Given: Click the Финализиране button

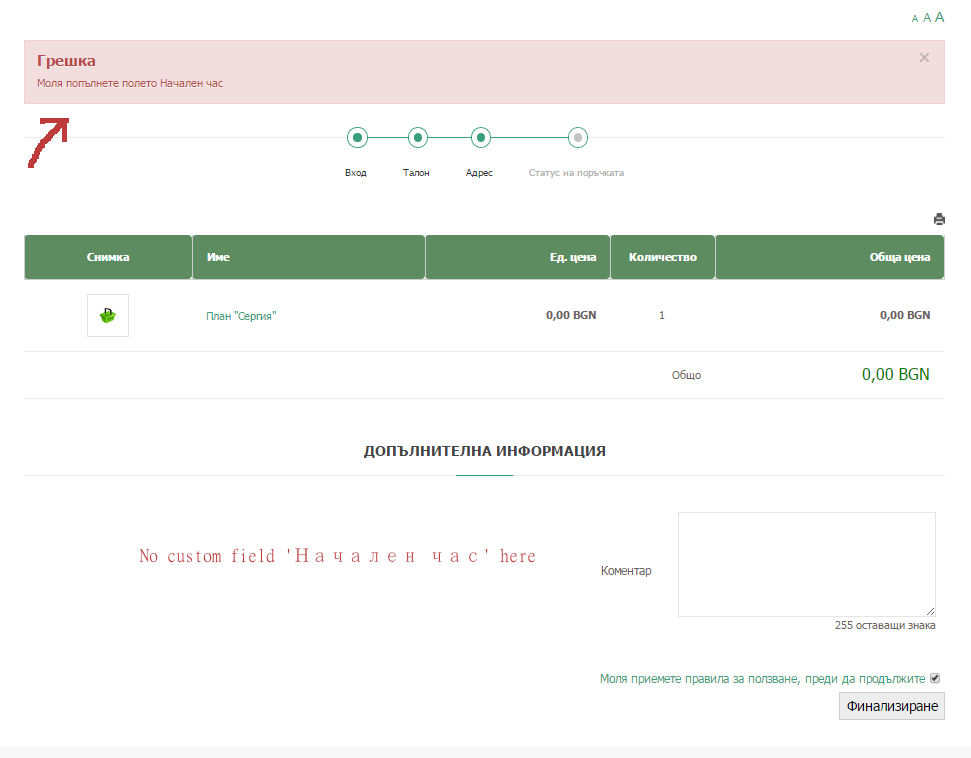Looking at the screenshot, I should coord(892,706).
